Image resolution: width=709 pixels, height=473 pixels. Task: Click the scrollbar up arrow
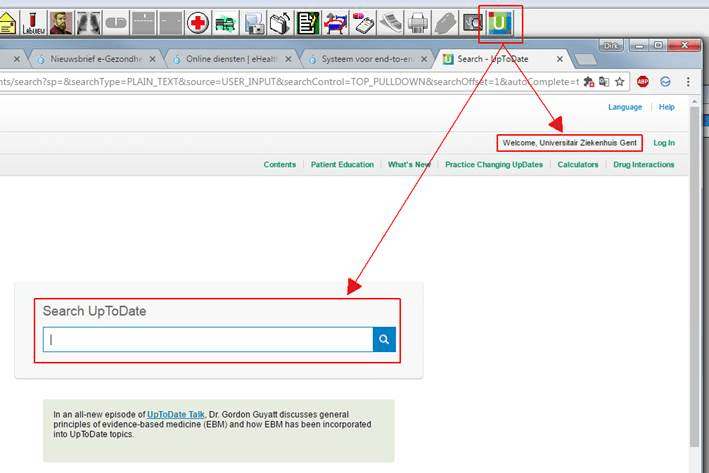click(695, 102)
